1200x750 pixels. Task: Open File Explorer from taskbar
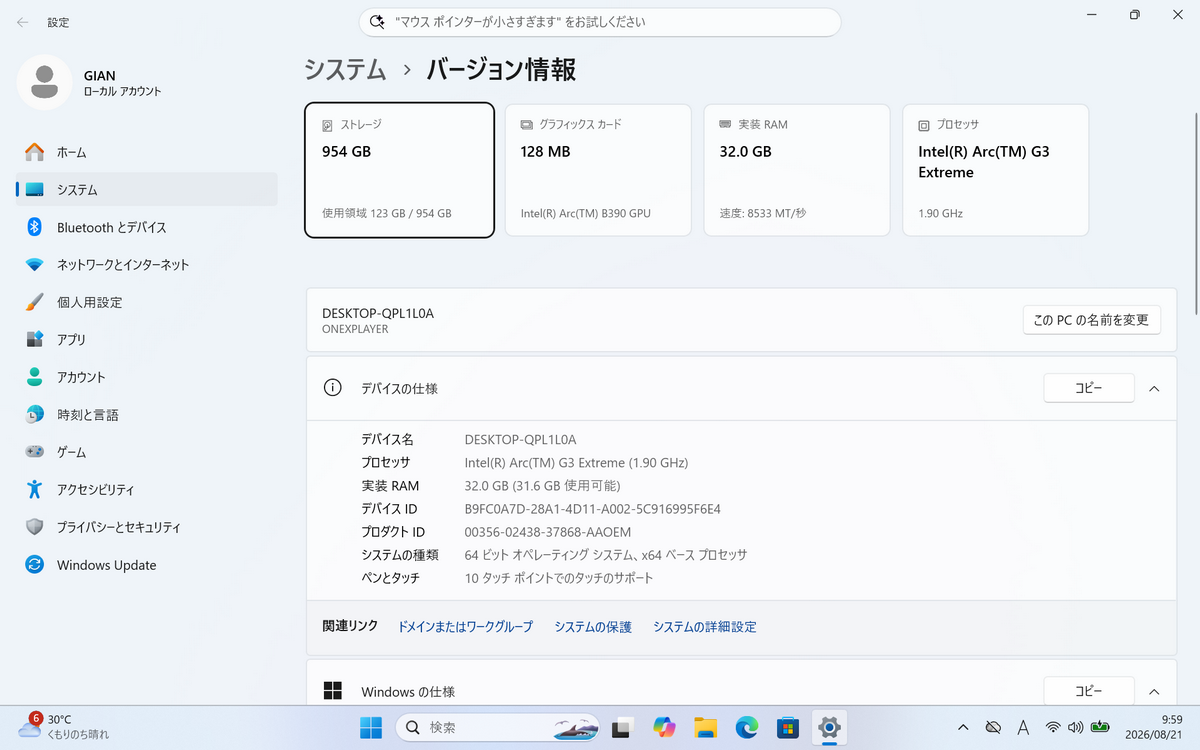pyautogui.click(x=706, y=727)
